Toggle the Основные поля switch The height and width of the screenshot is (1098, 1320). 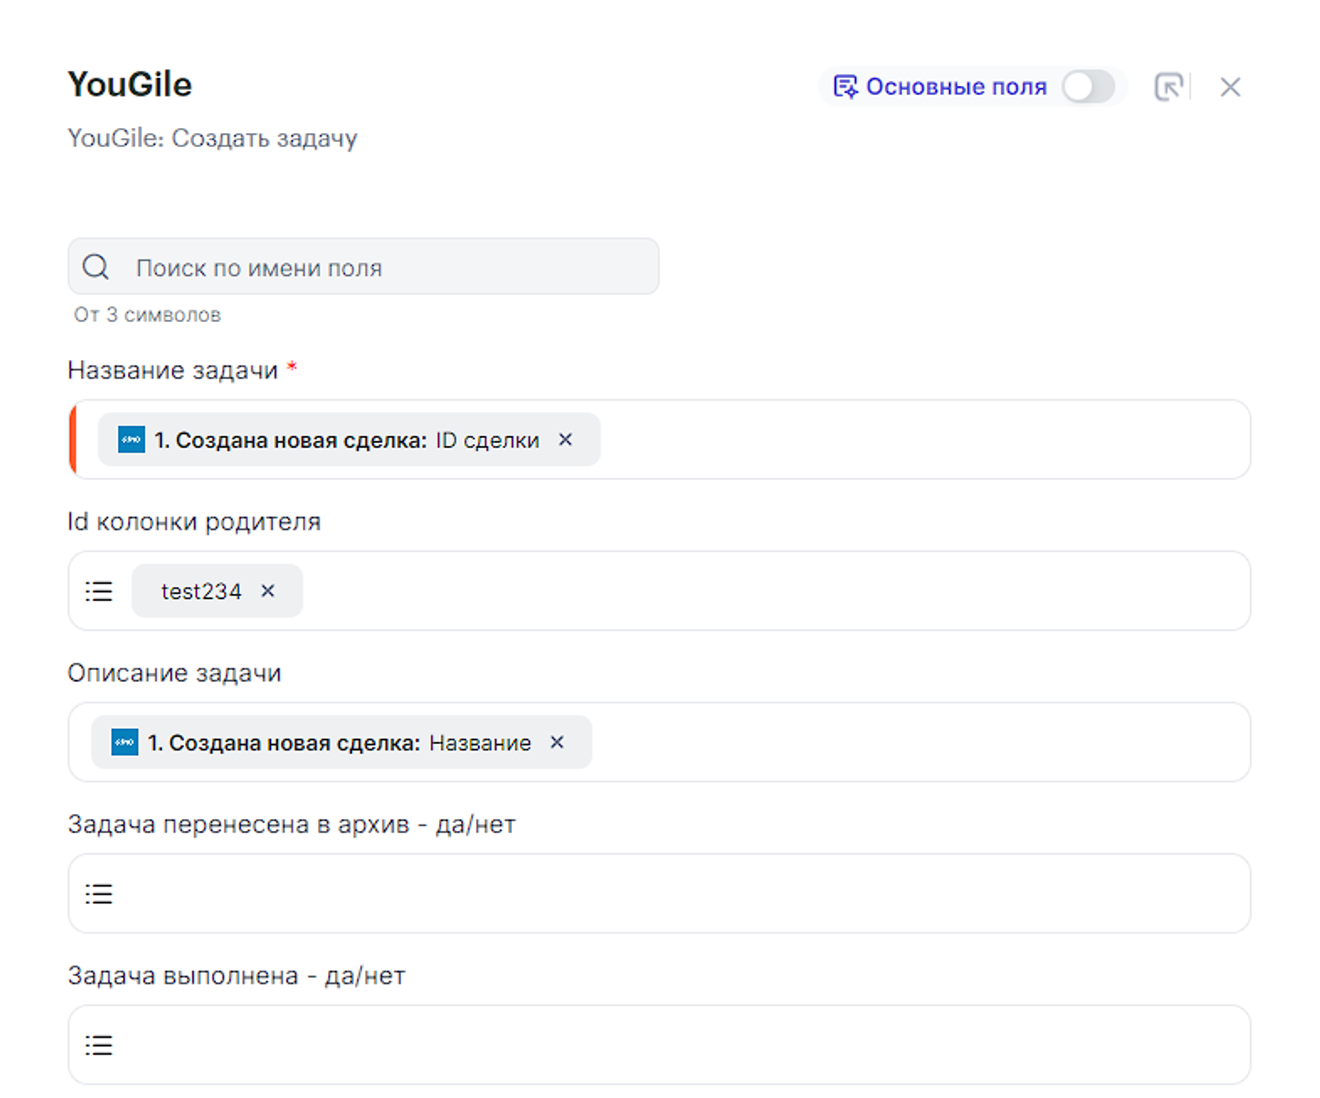coord(1088,87)
